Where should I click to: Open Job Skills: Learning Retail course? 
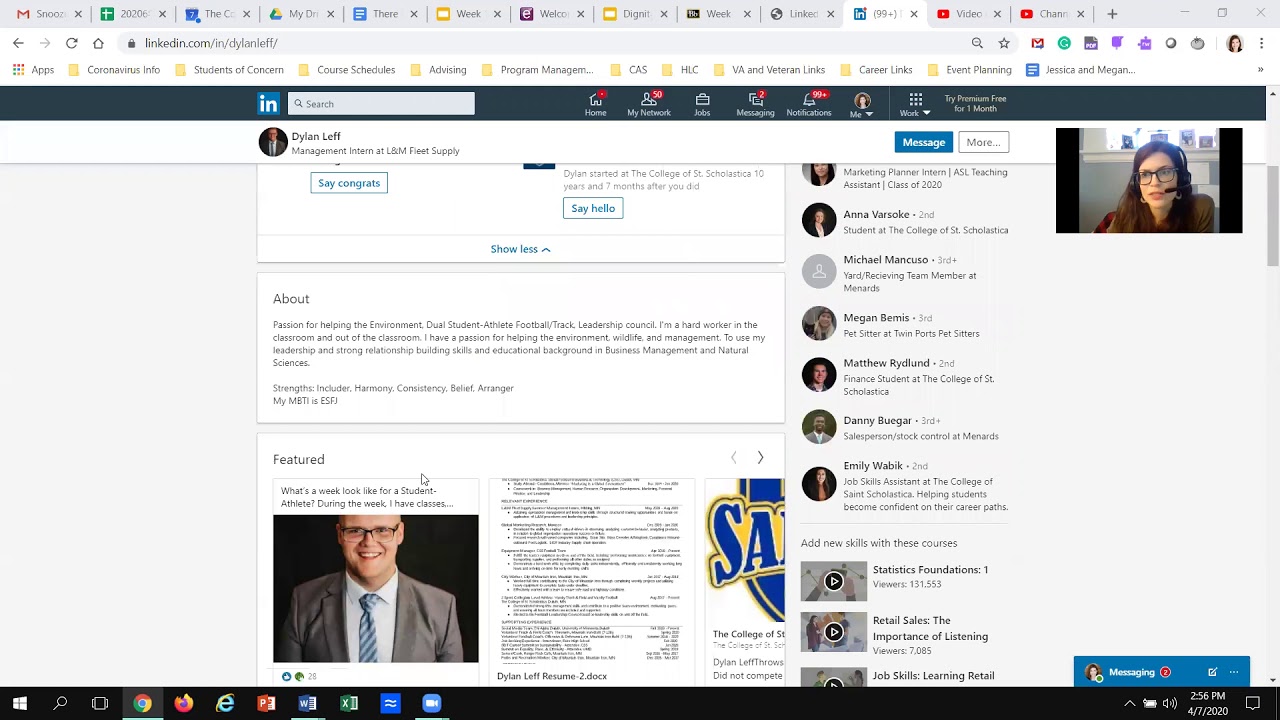[933, 675]
